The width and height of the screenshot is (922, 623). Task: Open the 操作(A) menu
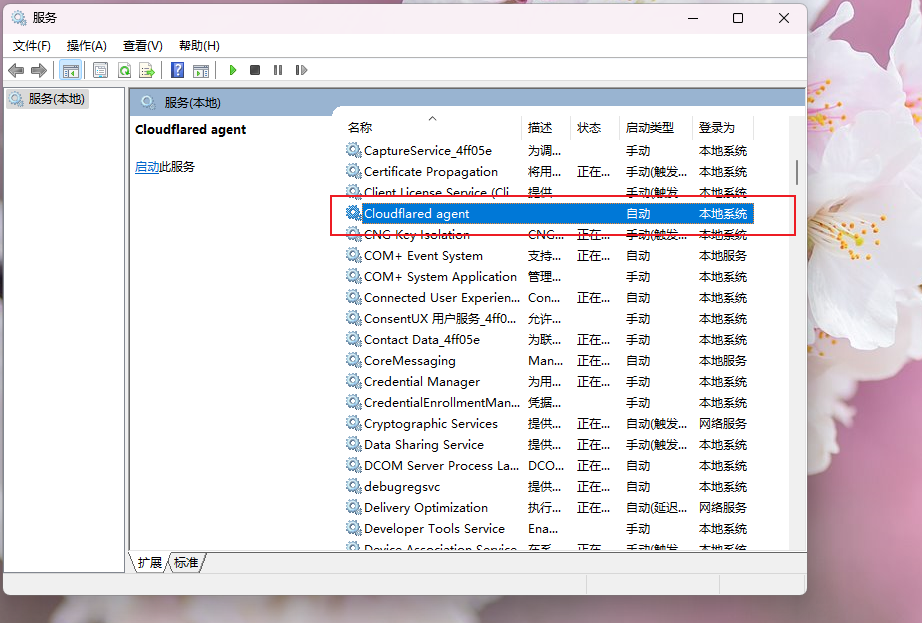(x=86, y=46)
